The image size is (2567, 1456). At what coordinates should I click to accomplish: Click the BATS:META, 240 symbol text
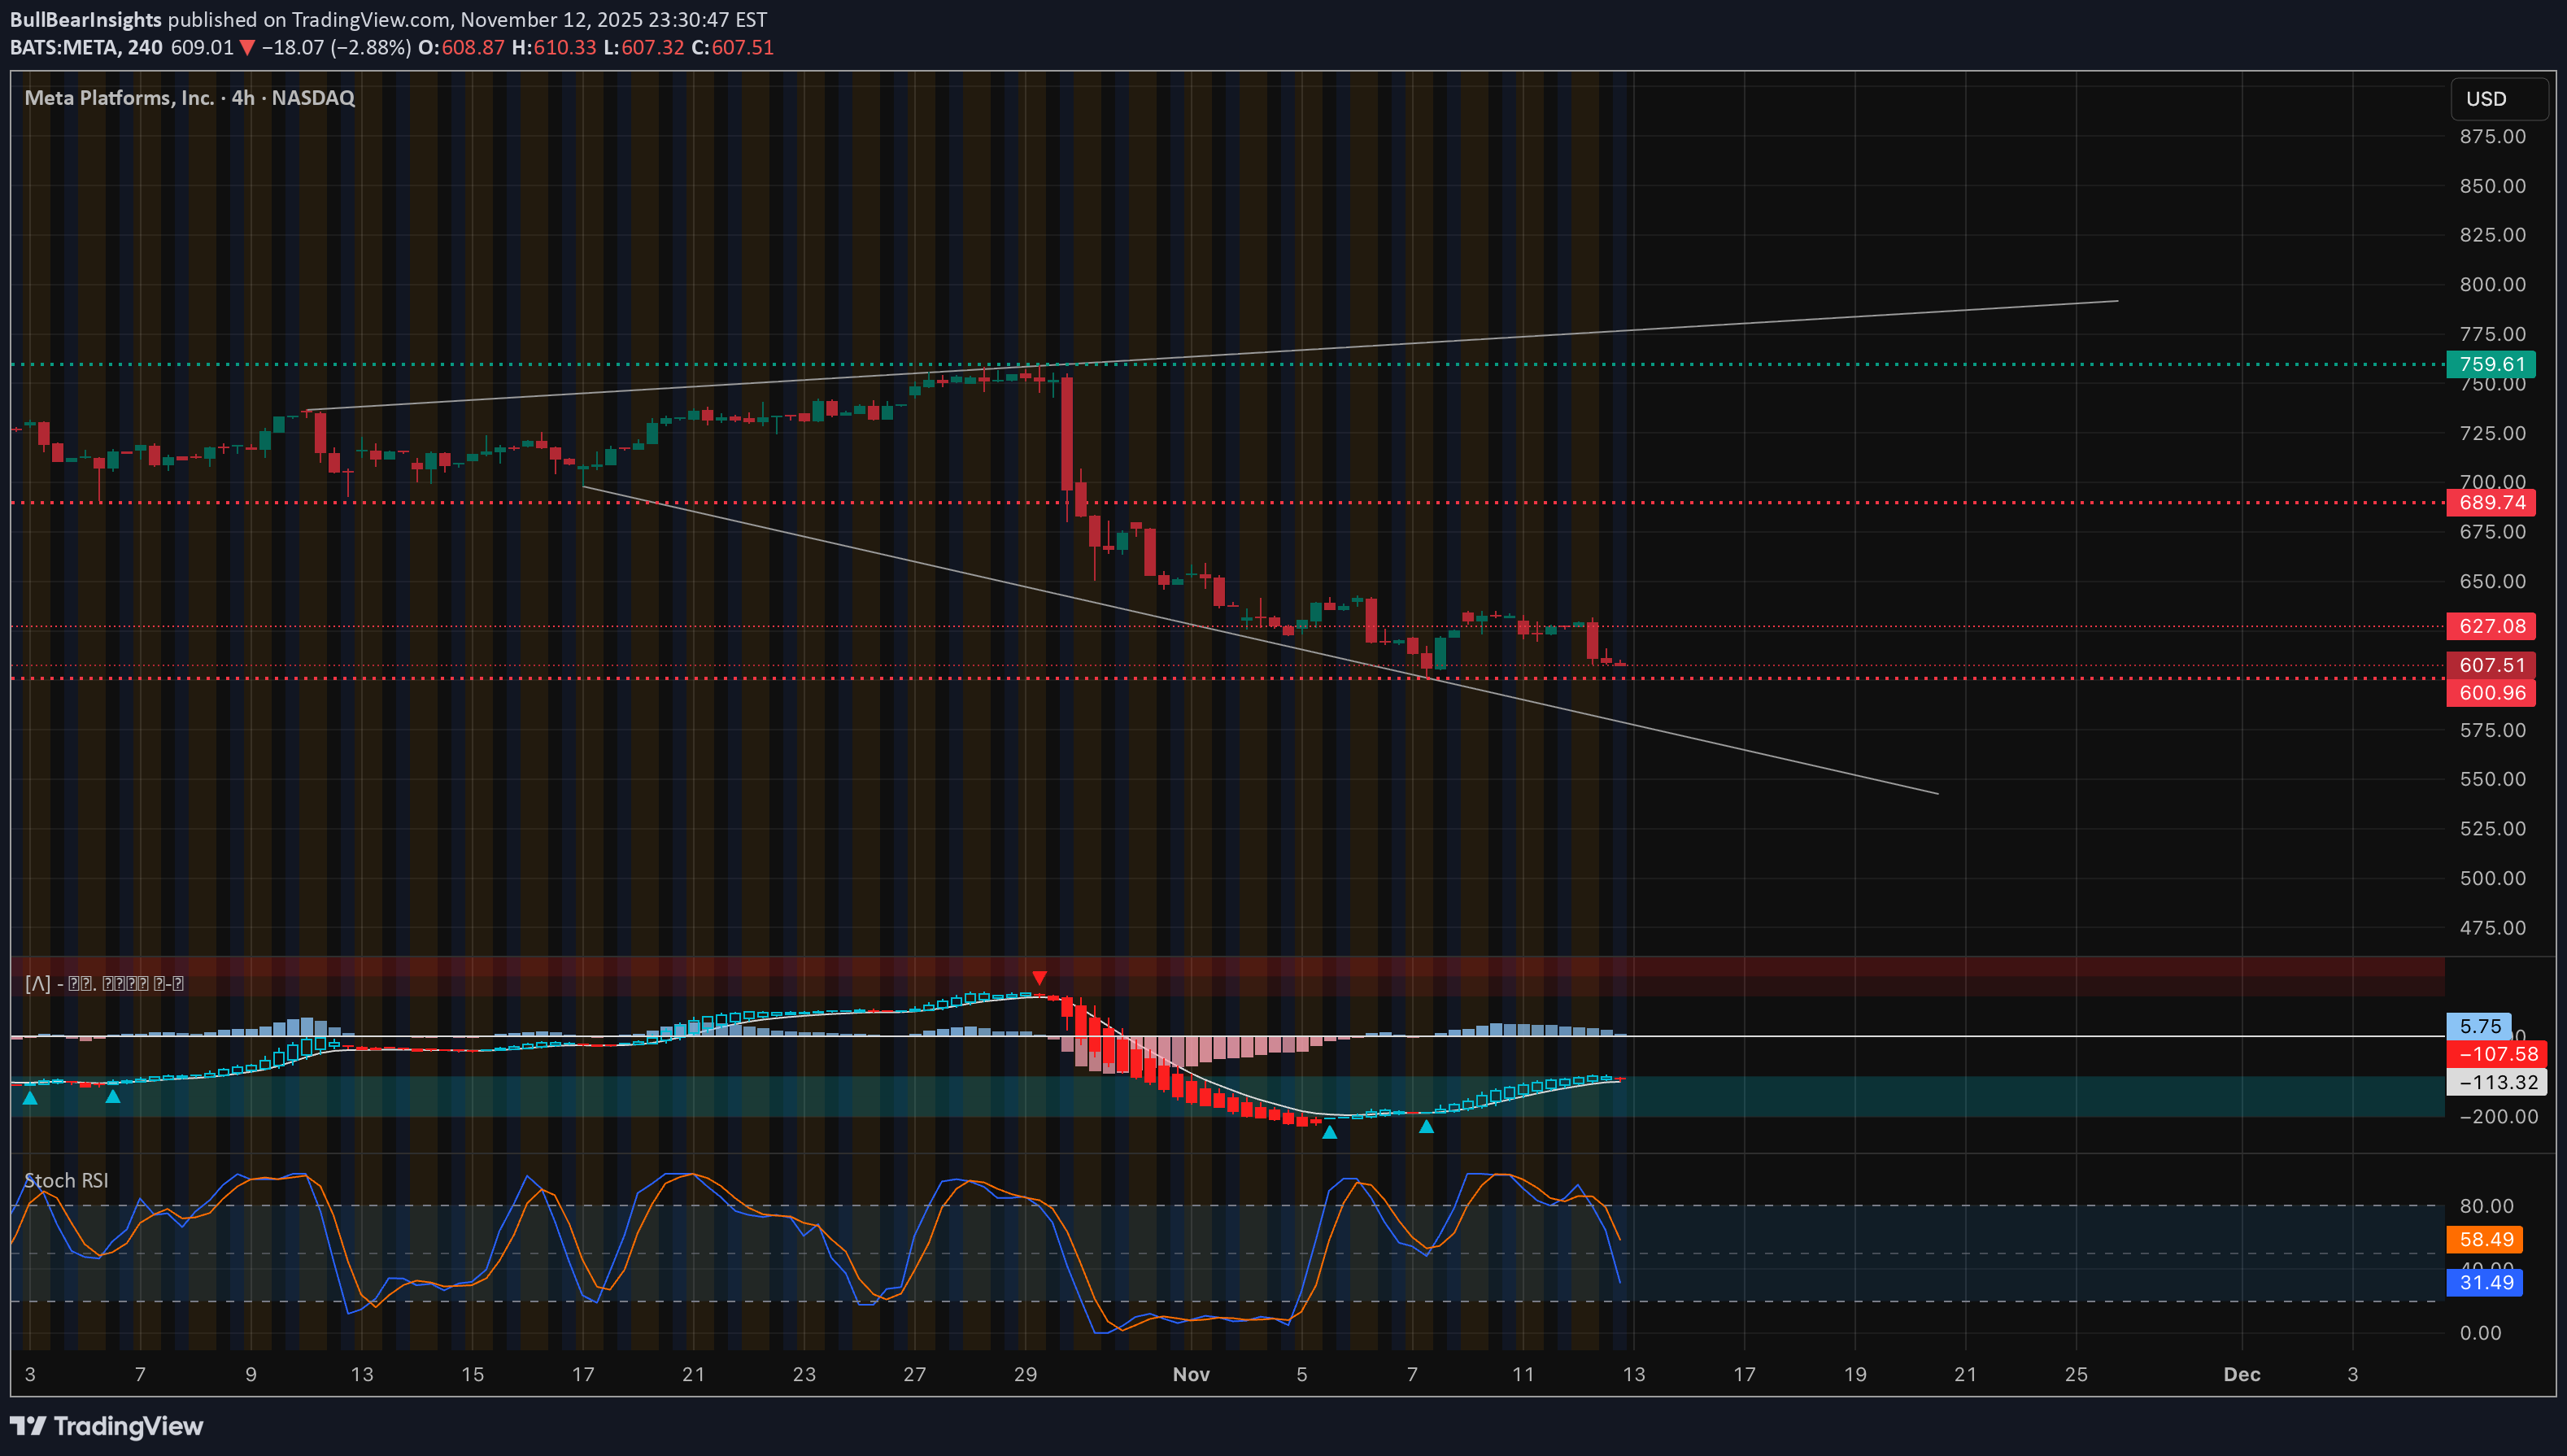88,47
